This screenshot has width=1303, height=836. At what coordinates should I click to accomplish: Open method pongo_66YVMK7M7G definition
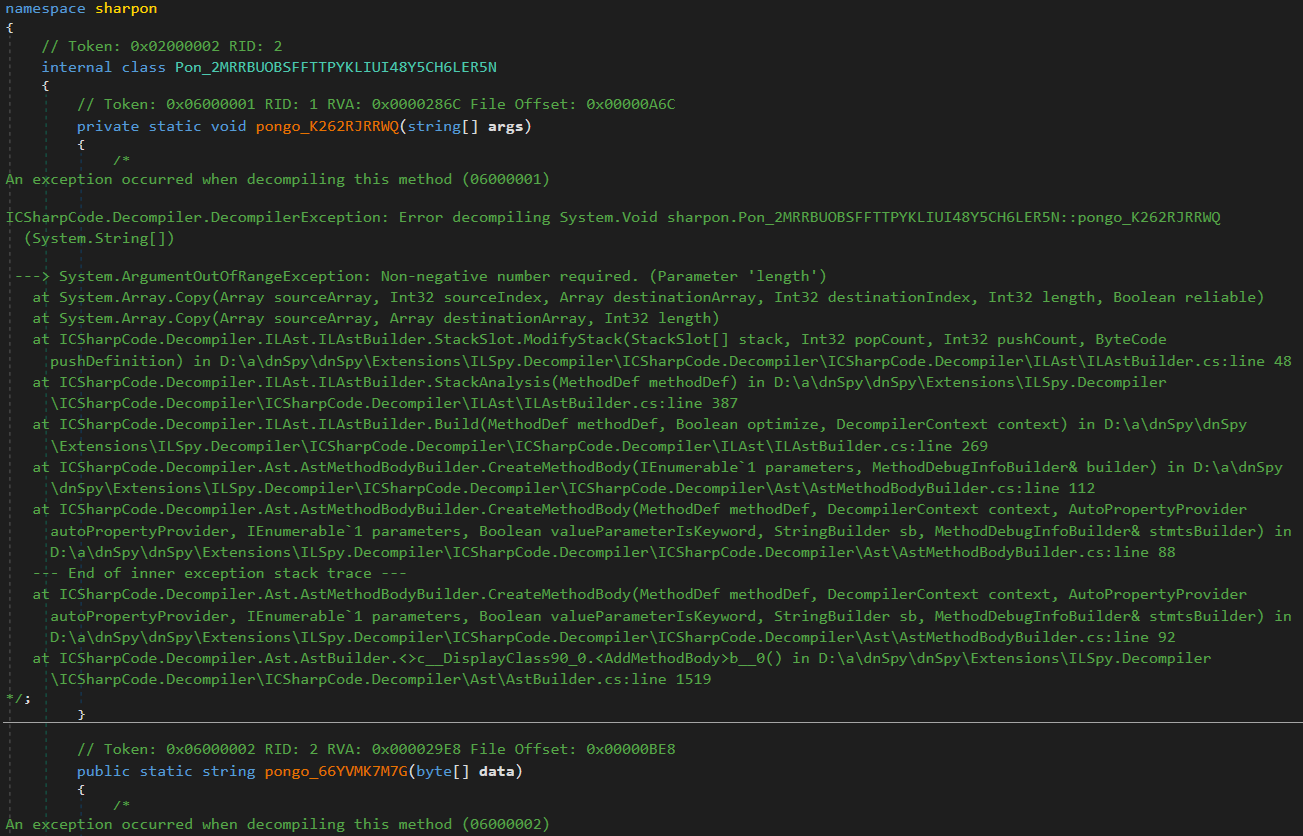coord(336,771)
